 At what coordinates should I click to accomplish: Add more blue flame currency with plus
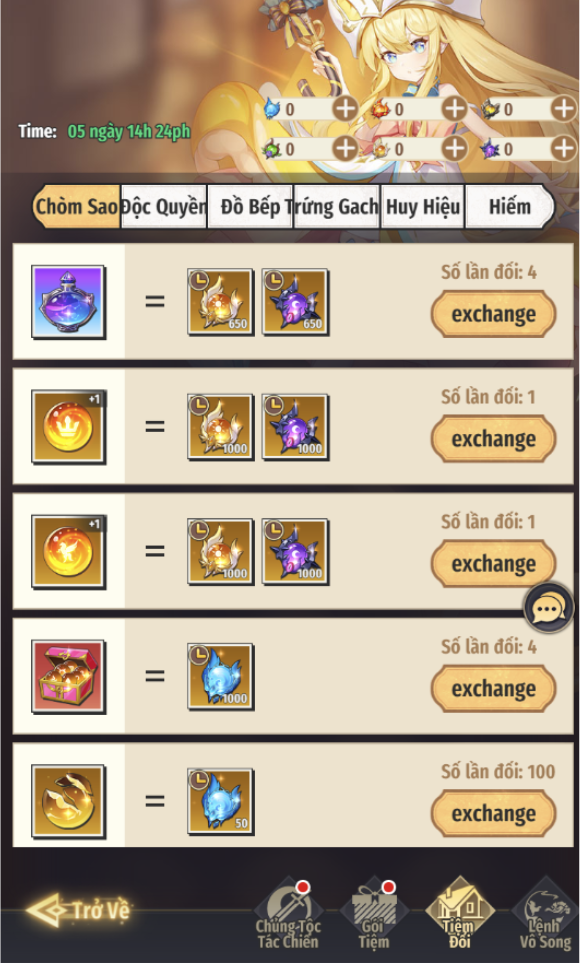[x=345, y=109]
